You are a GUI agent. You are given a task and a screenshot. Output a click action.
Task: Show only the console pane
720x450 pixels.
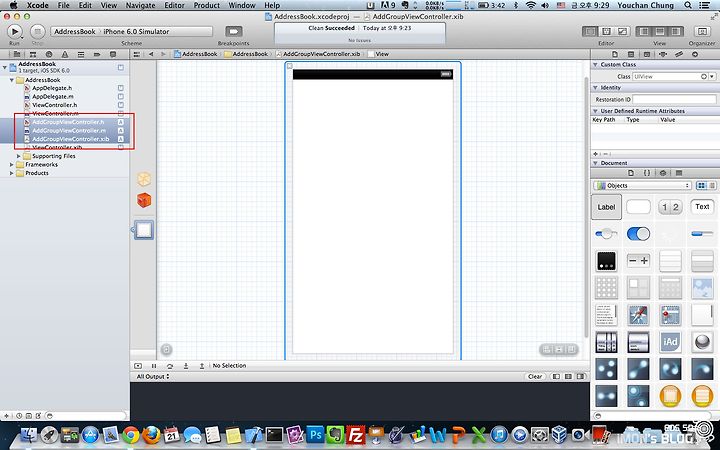click(x=581, y=377)
